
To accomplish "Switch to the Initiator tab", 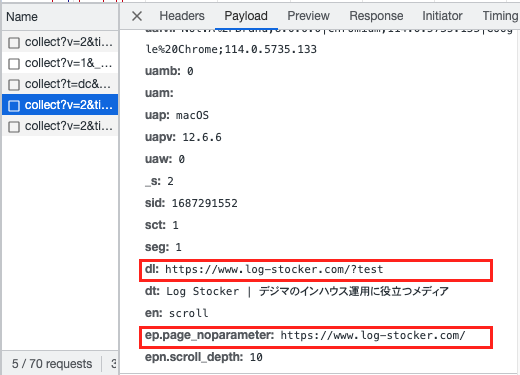I will (442, 16).
